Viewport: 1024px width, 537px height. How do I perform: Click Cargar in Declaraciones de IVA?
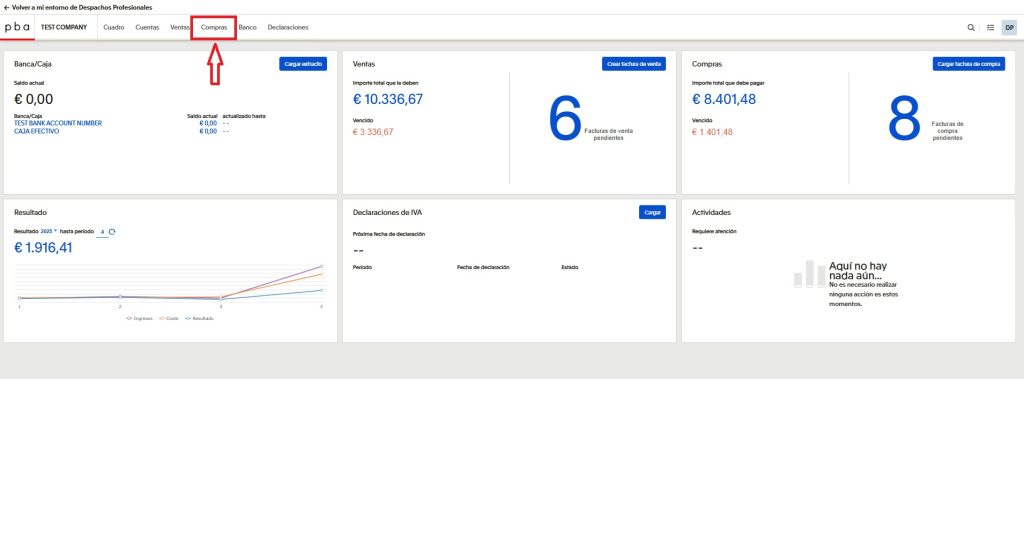pos(652,212)
